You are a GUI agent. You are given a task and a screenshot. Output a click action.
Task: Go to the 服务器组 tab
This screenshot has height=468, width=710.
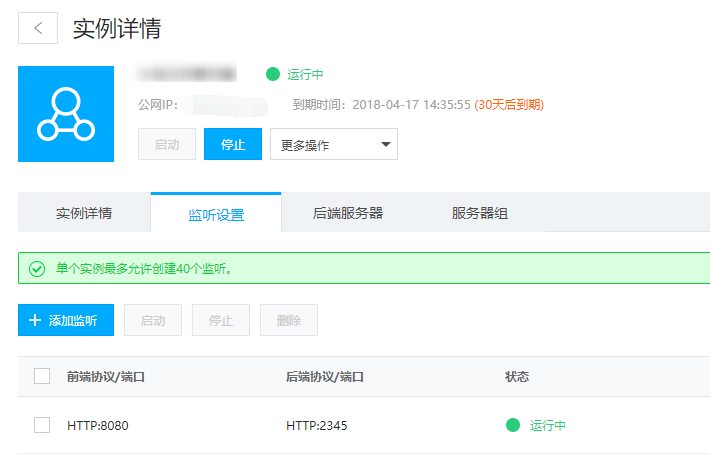pos(480,213)
